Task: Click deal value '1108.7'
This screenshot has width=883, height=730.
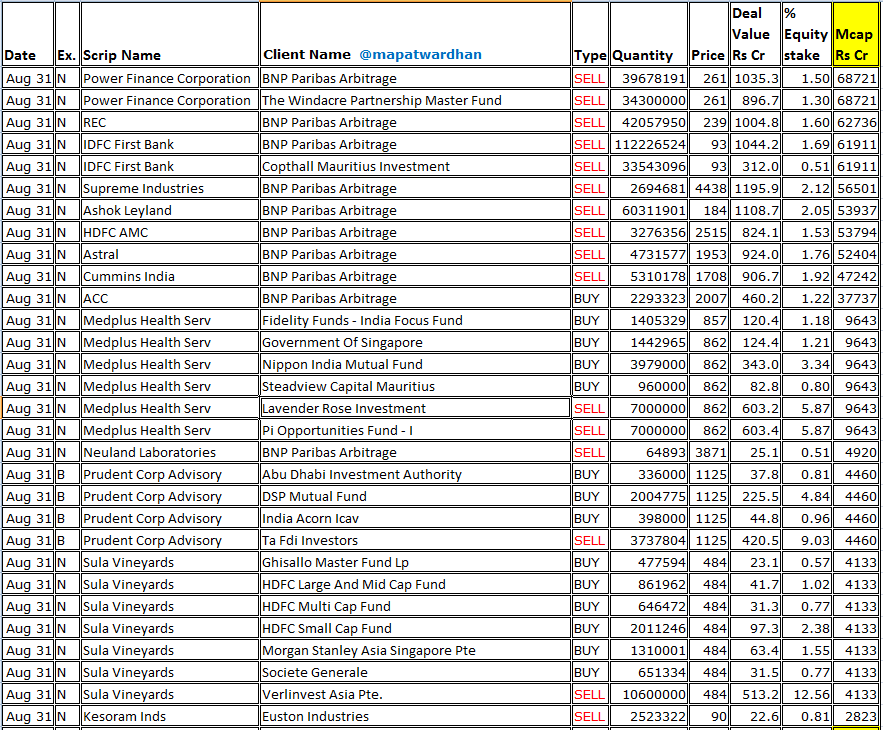Action: [x=756, y=210]
